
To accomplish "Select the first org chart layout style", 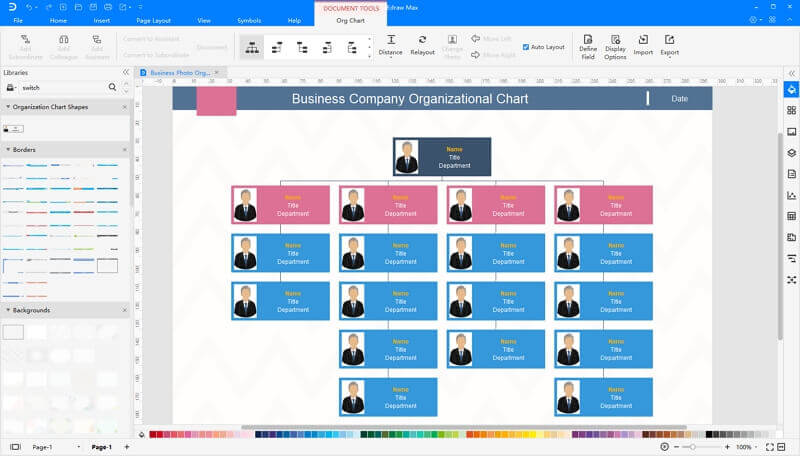I will [x=252, y=47].
